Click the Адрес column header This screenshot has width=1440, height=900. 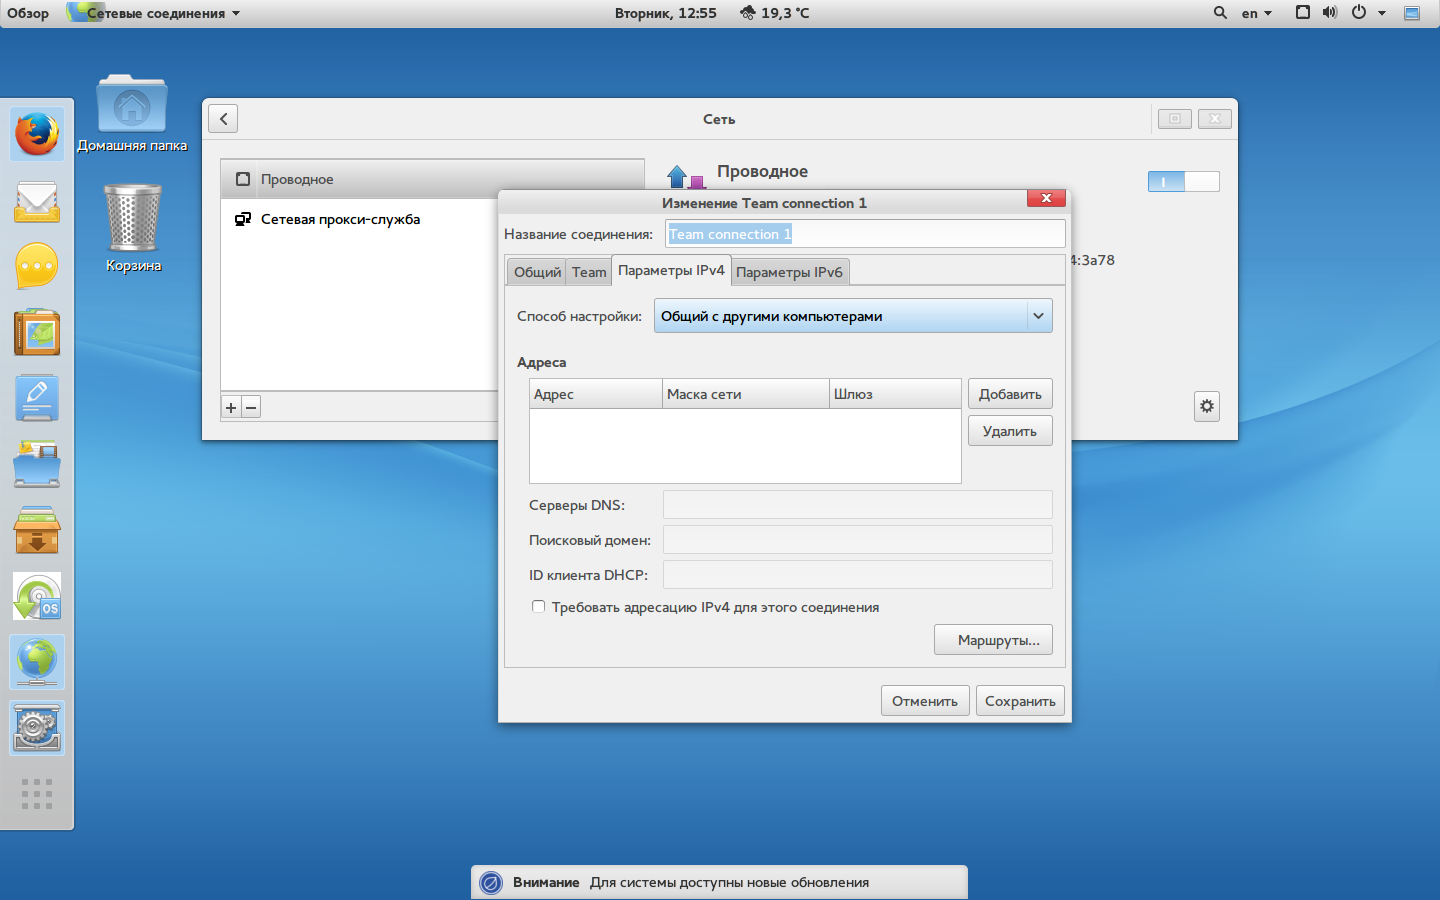coord(596,394)
